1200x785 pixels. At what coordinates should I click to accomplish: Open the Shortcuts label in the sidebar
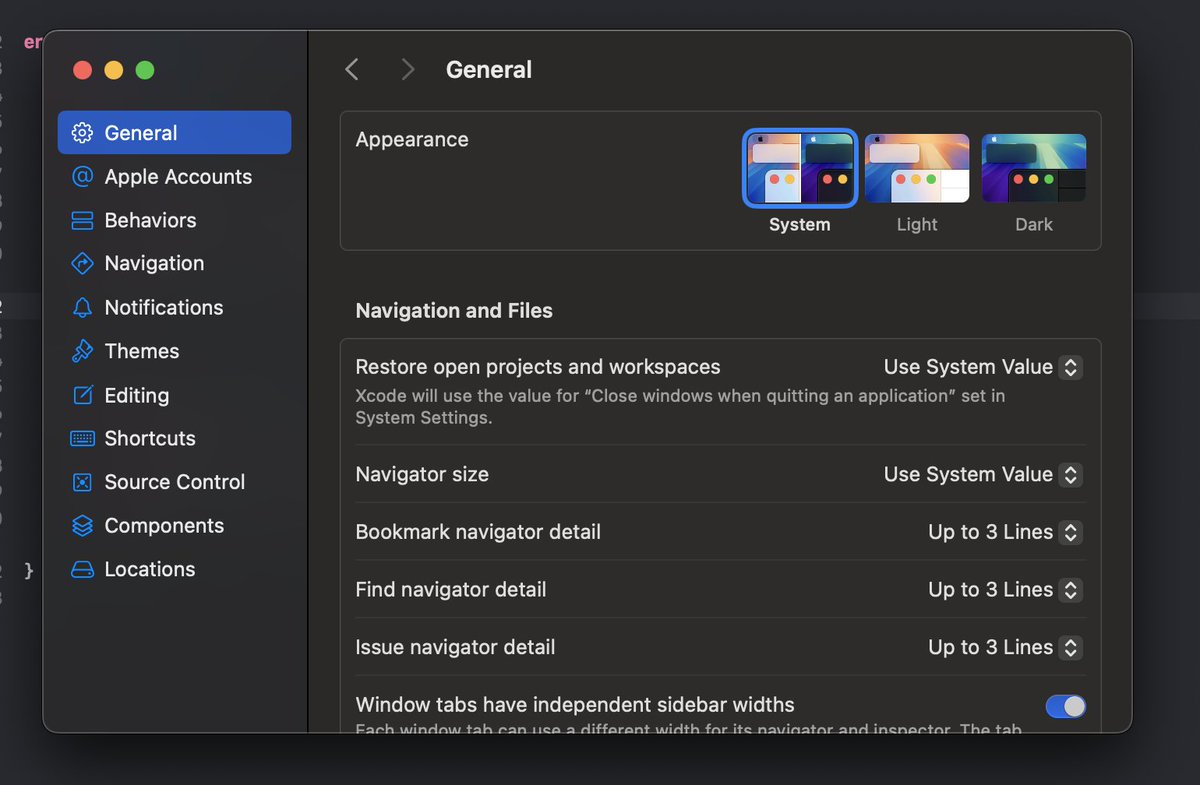point(150,438)
